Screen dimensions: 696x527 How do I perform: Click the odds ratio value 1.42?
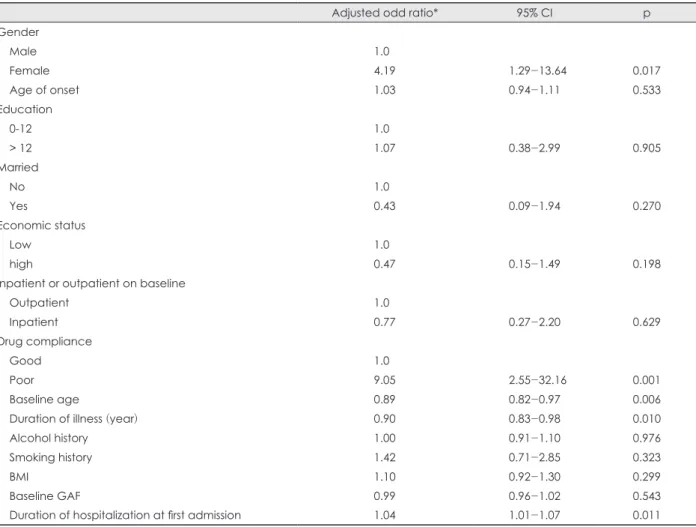click(384, 457)
